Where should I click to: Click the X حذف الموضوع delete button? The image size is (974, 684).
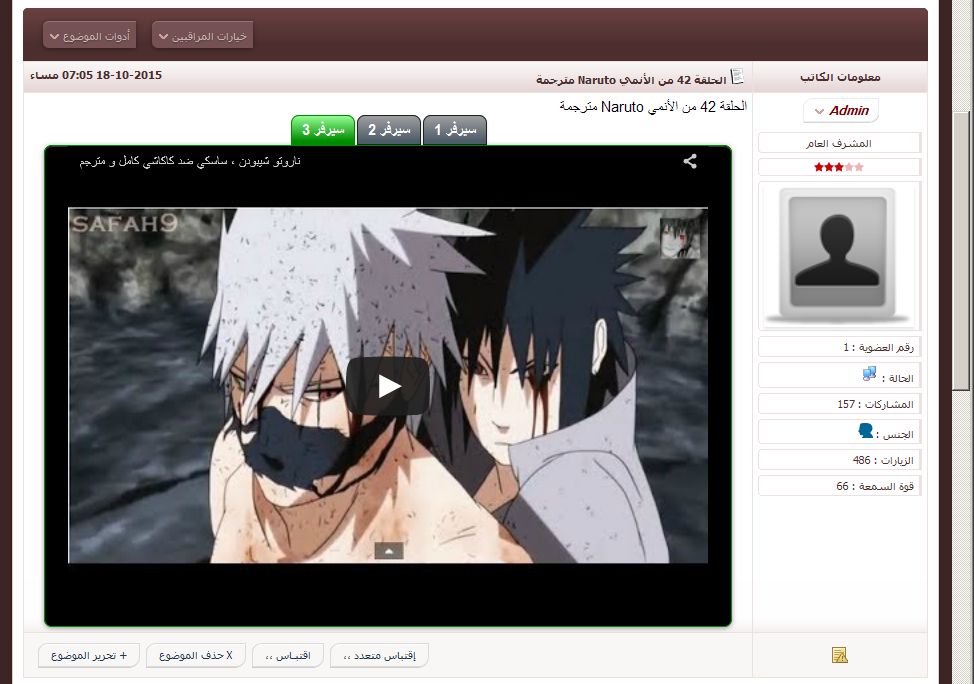[x=196, y=655]
